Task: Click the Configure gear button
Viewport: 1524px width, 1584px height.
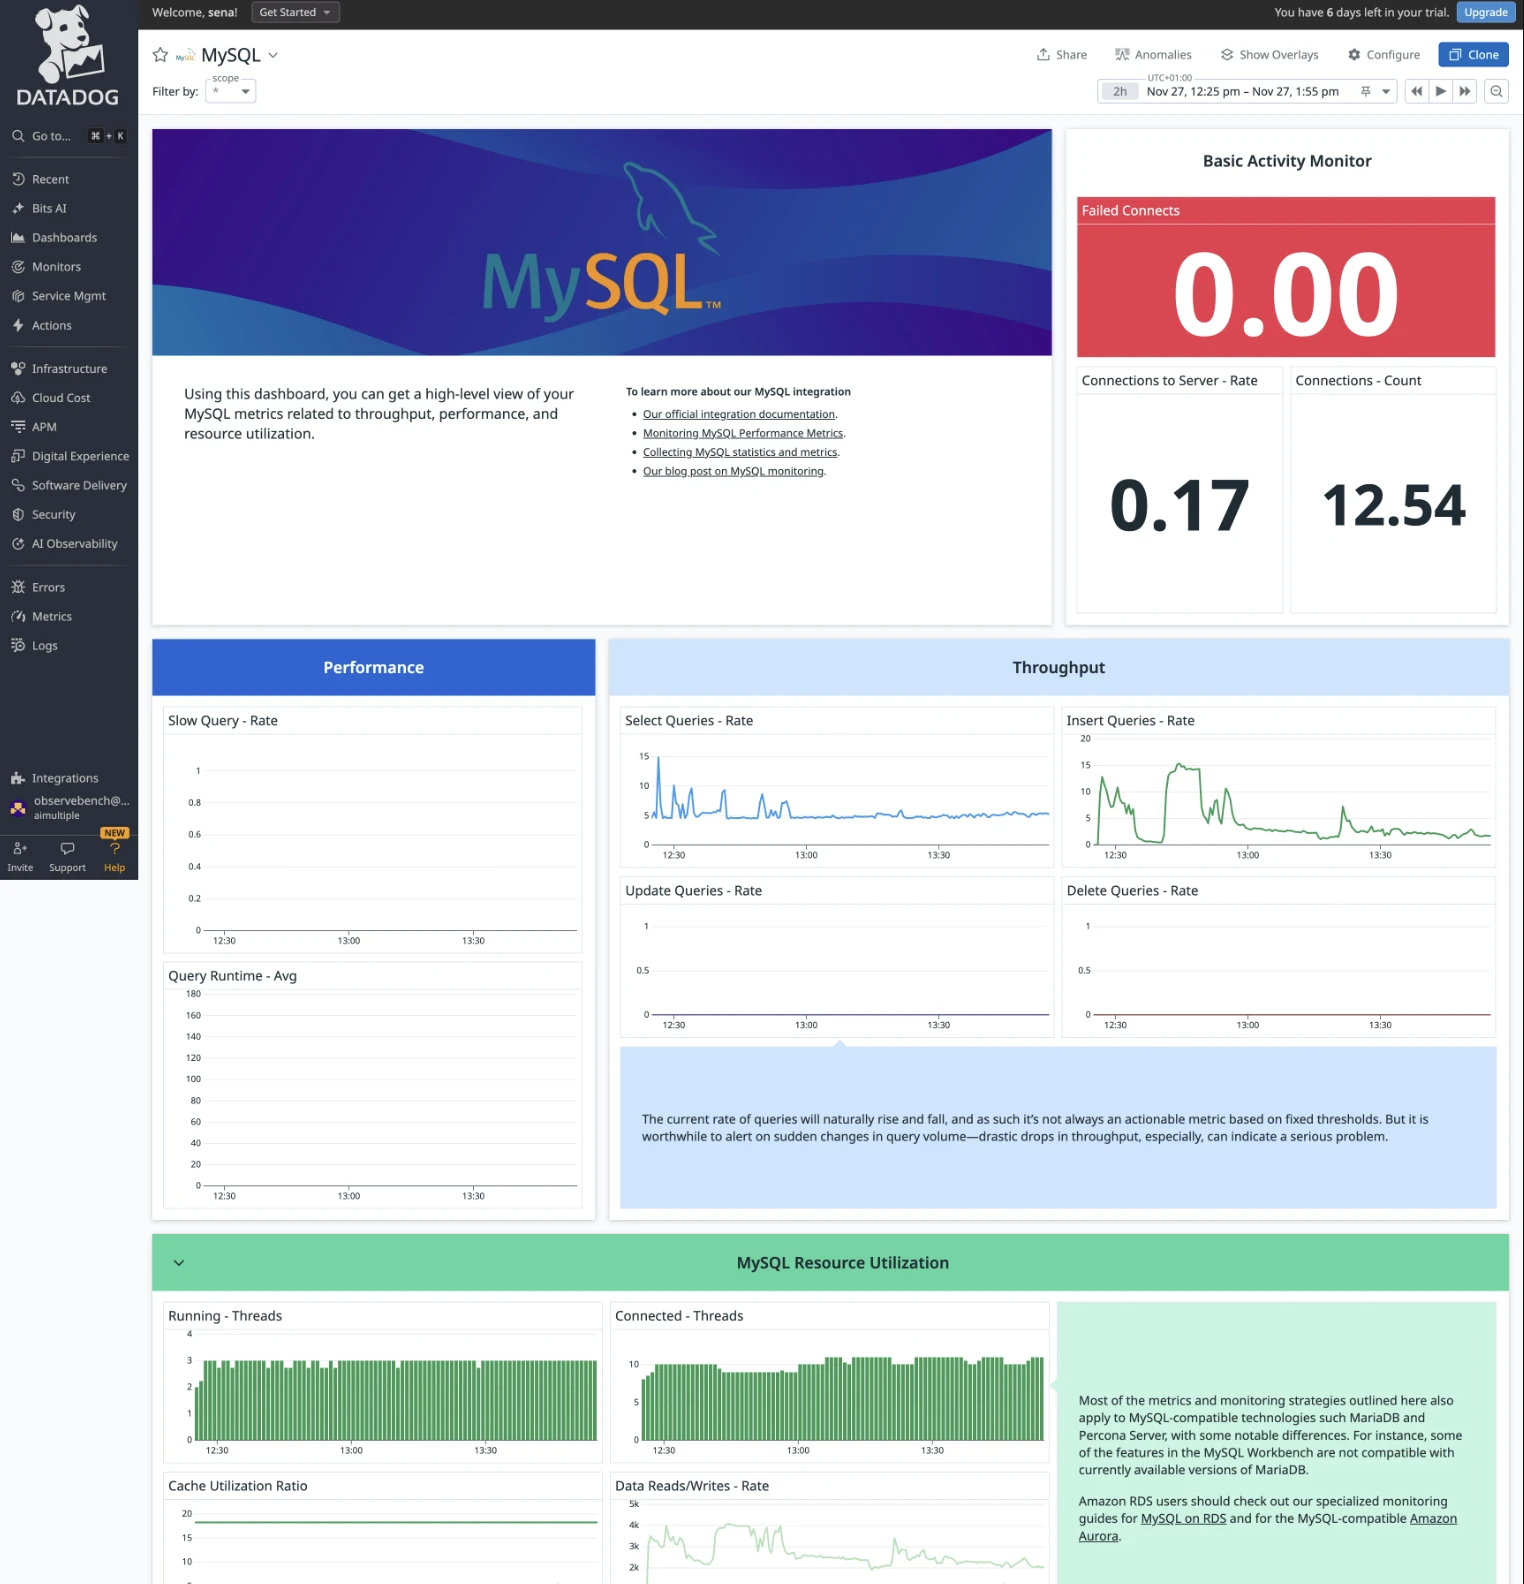Action: 1384,55
